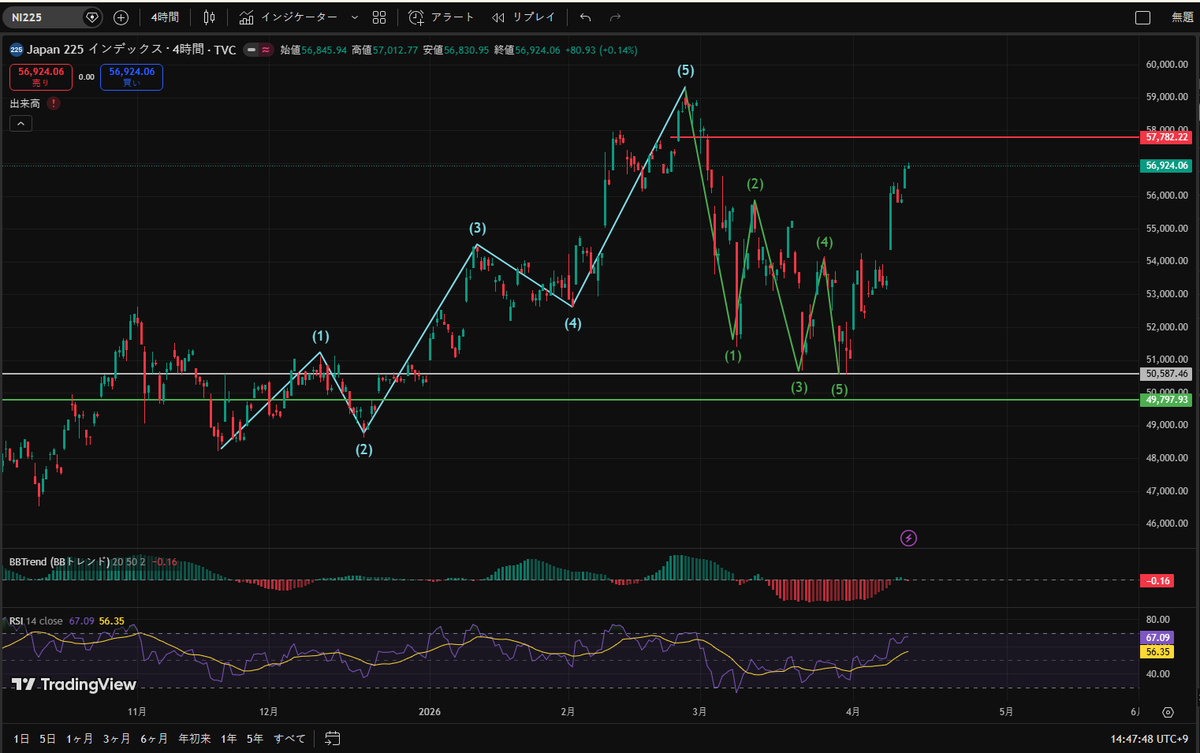The image size is (1200, 753).
Task: Open the インジケーター indicators dialog
Action: 288,17
